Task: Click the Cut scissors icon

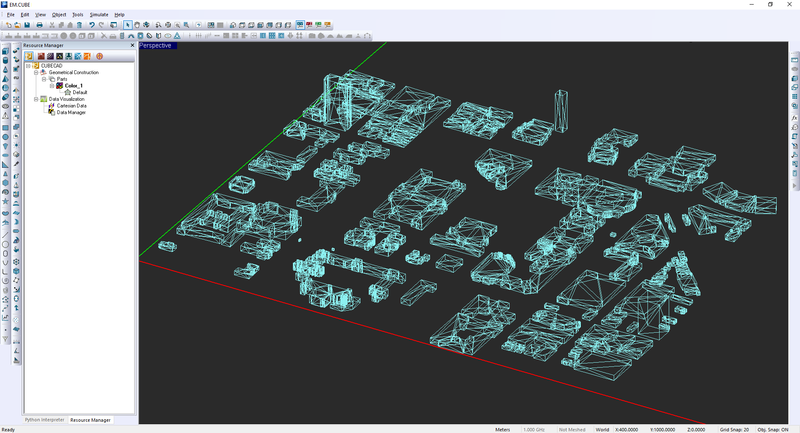Action: [x=54, y=25]
